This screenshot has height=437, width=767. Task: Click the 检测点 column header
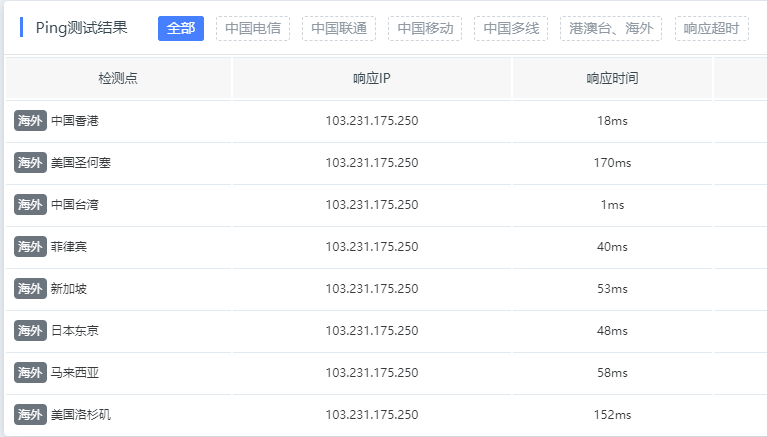pyautogui.click(x=118, y=78)
